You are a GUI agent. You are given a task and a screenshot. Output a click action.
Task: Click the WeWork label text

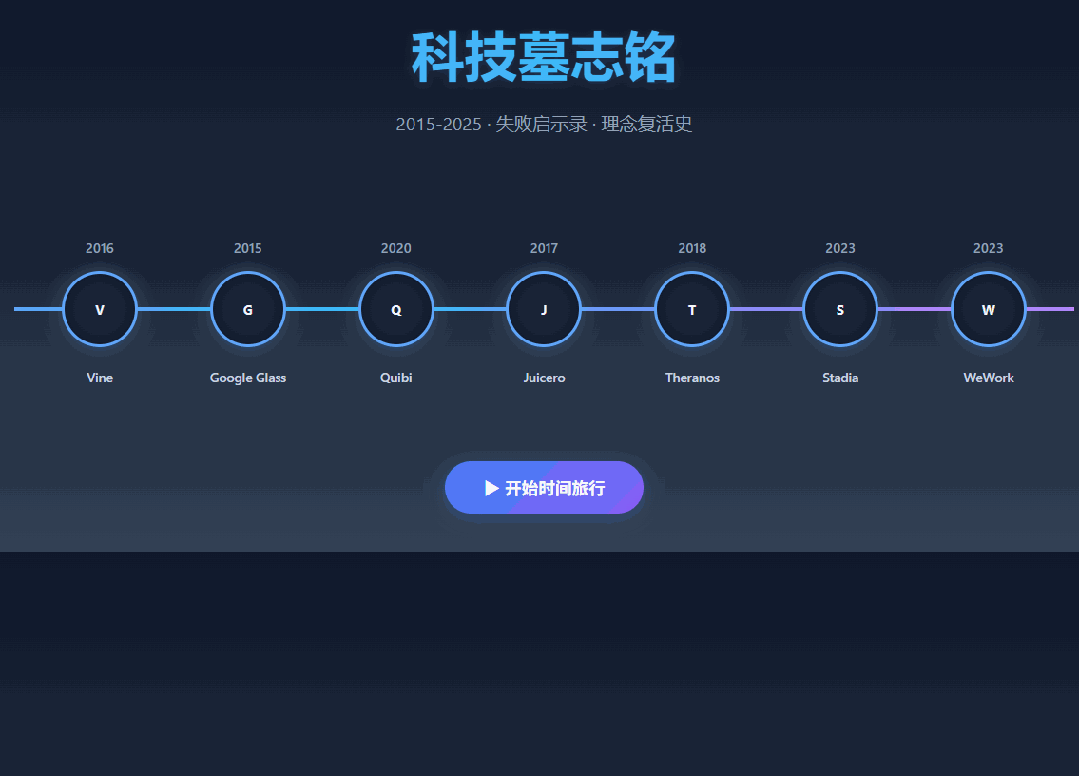[x=989, y=378]
